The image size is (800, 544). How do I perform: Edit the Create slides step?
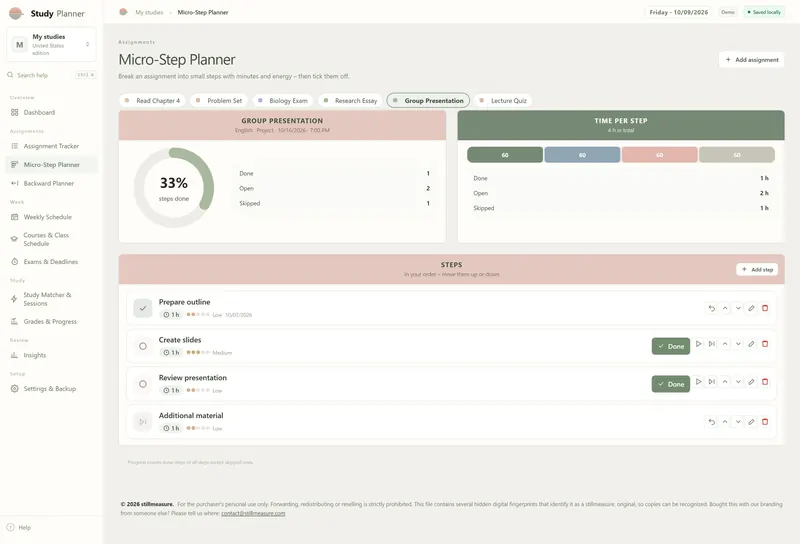[752, 344]
